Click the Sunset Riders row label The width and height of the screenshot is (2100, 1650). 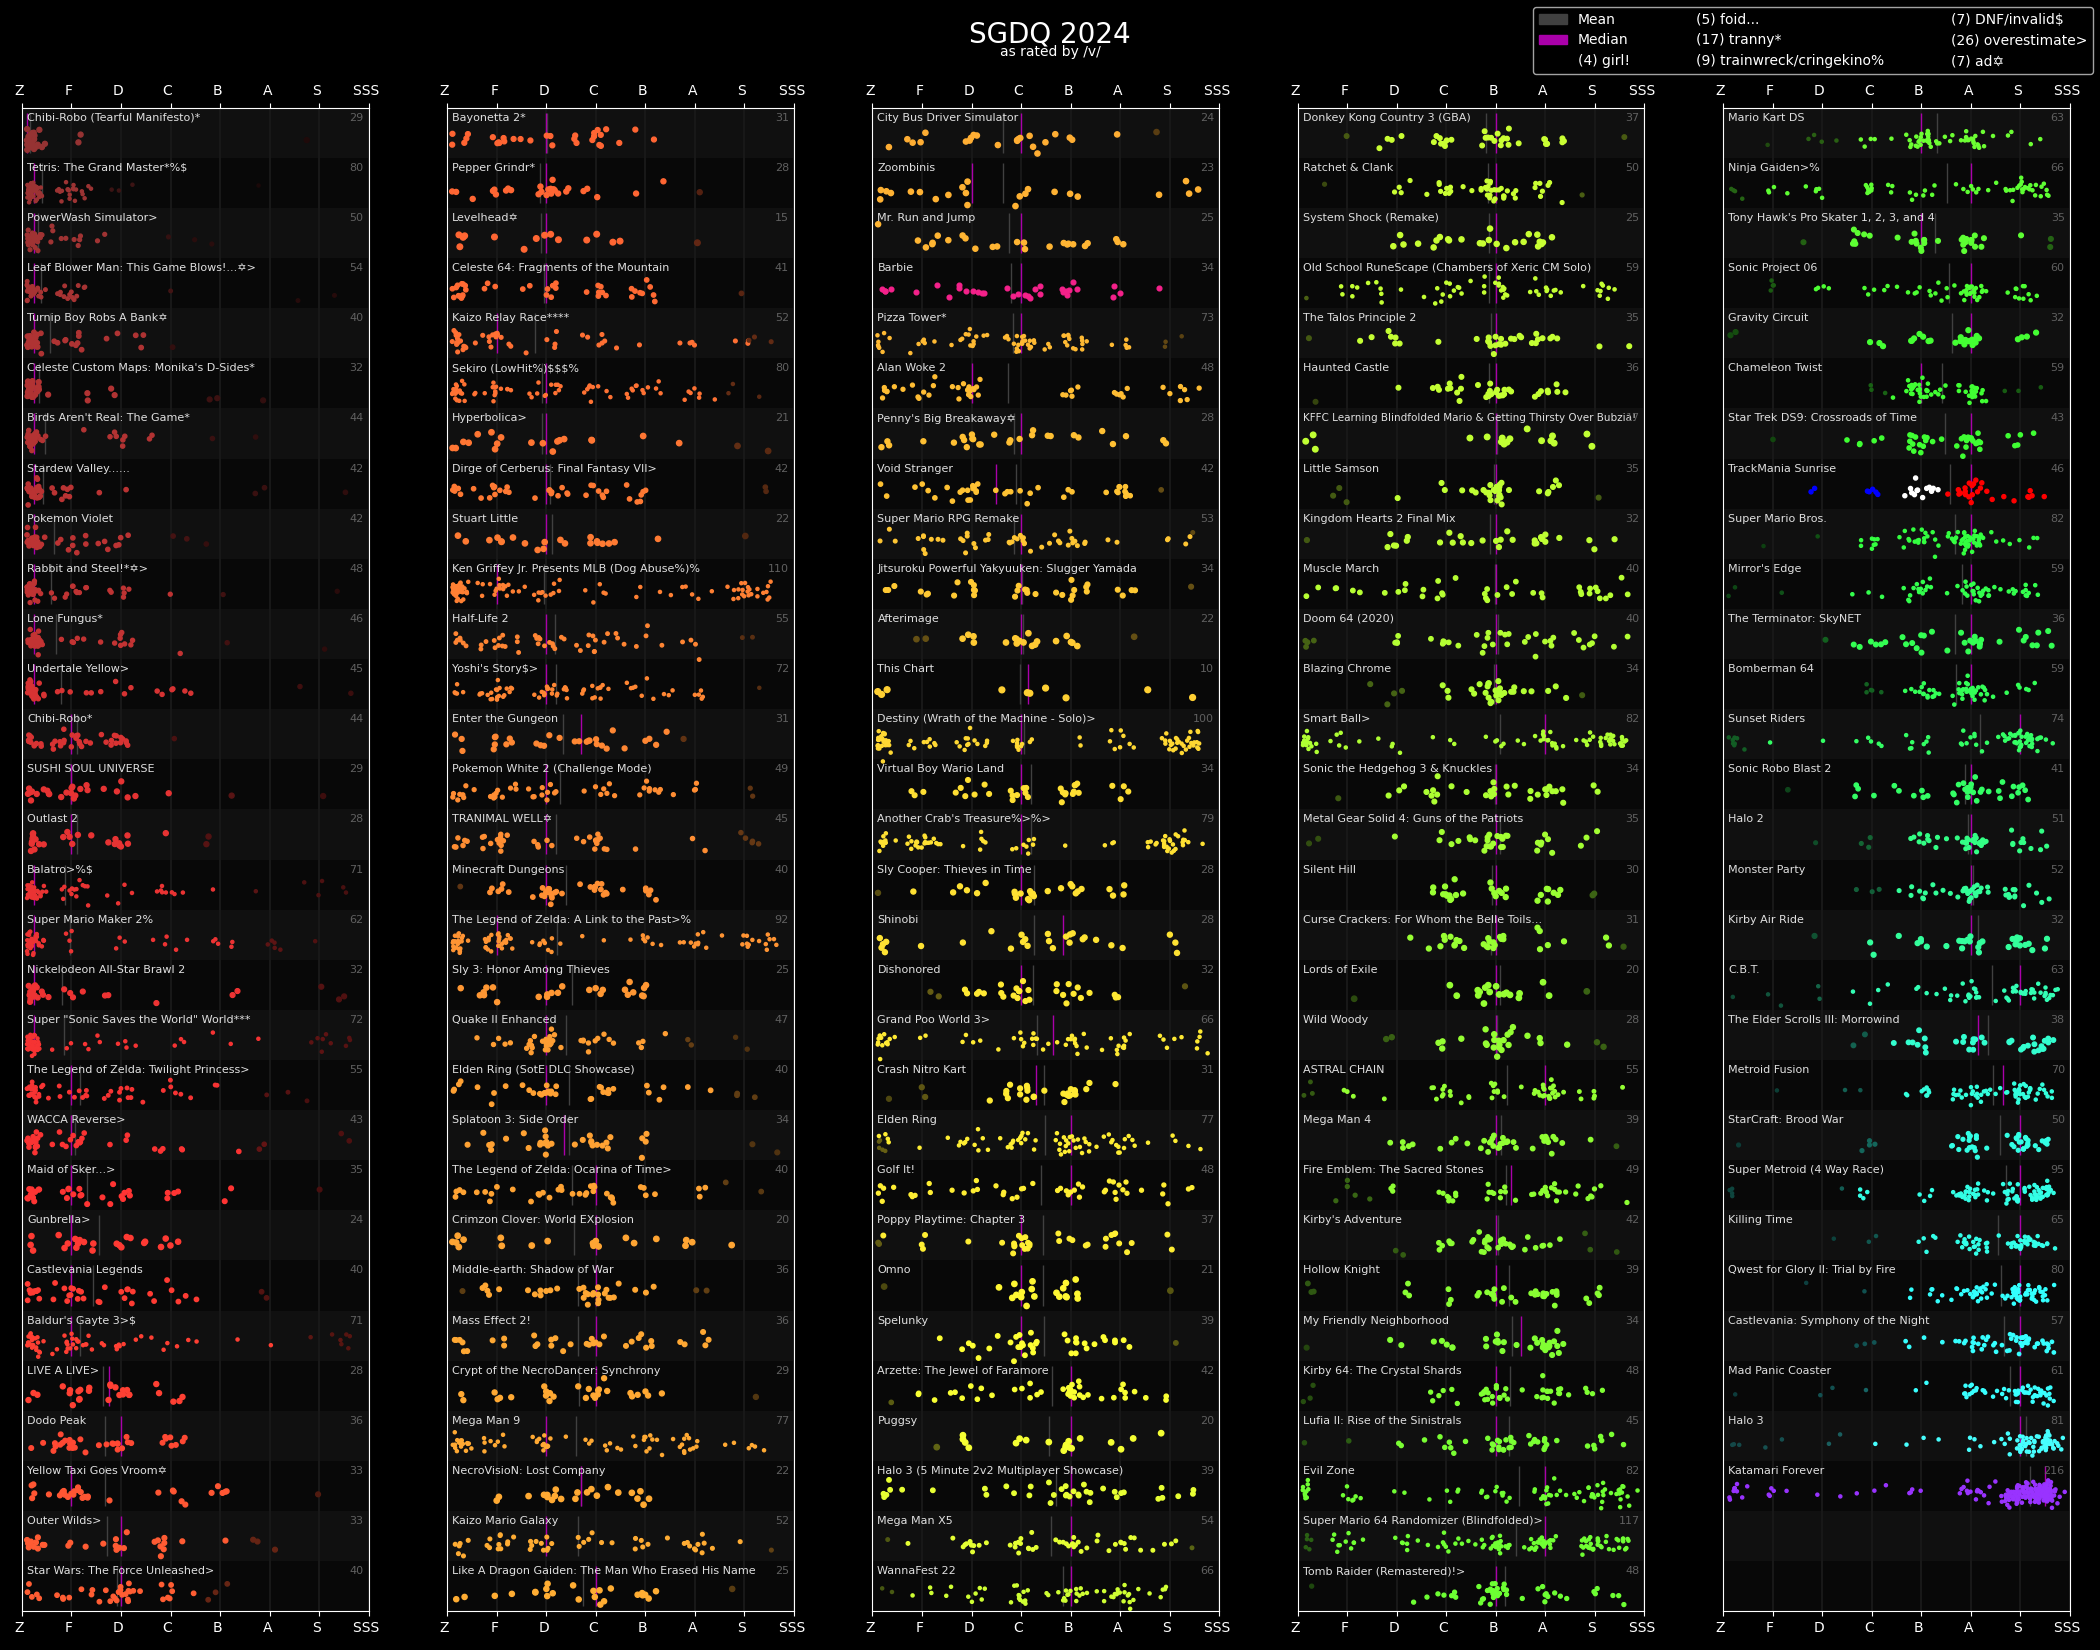pyautogui.click(x=1767, y=718)
